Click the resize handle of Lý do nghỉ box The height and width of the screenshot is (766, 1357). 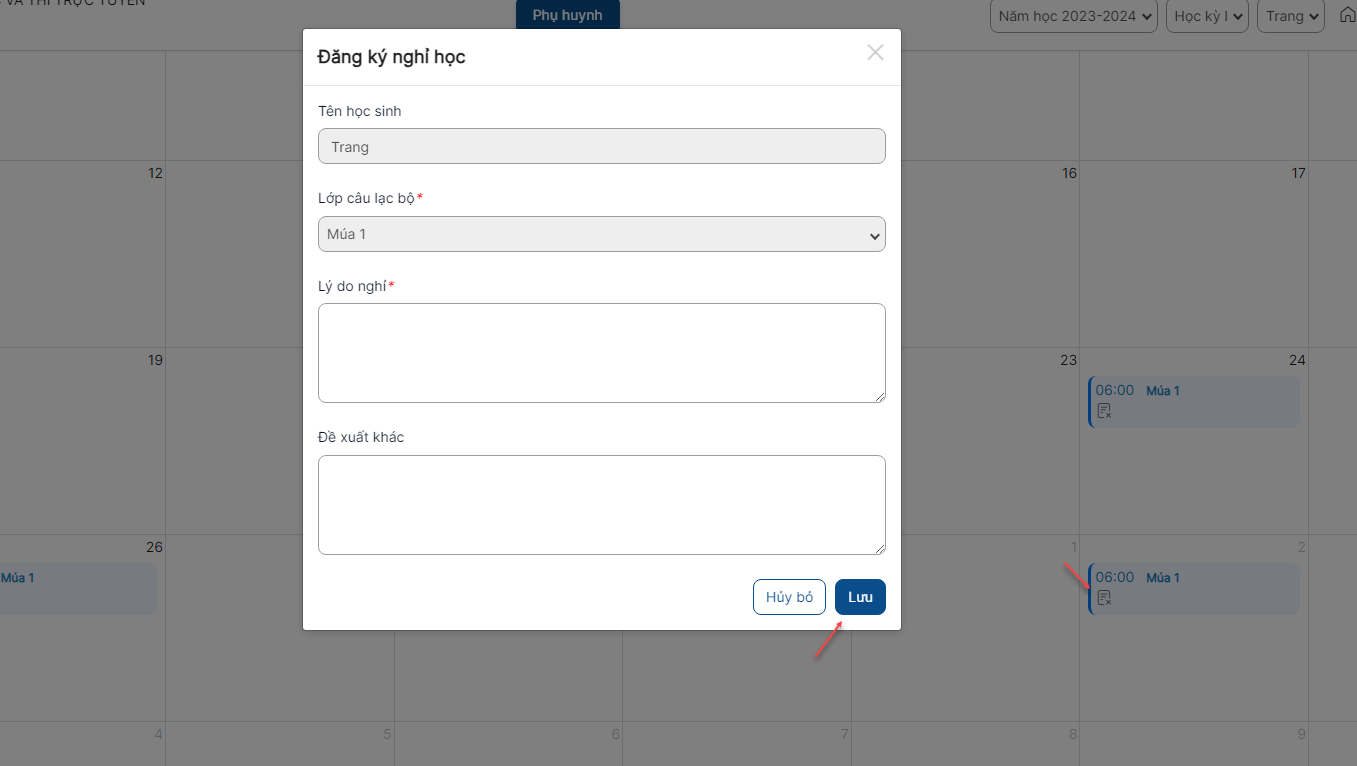[879, 396]
